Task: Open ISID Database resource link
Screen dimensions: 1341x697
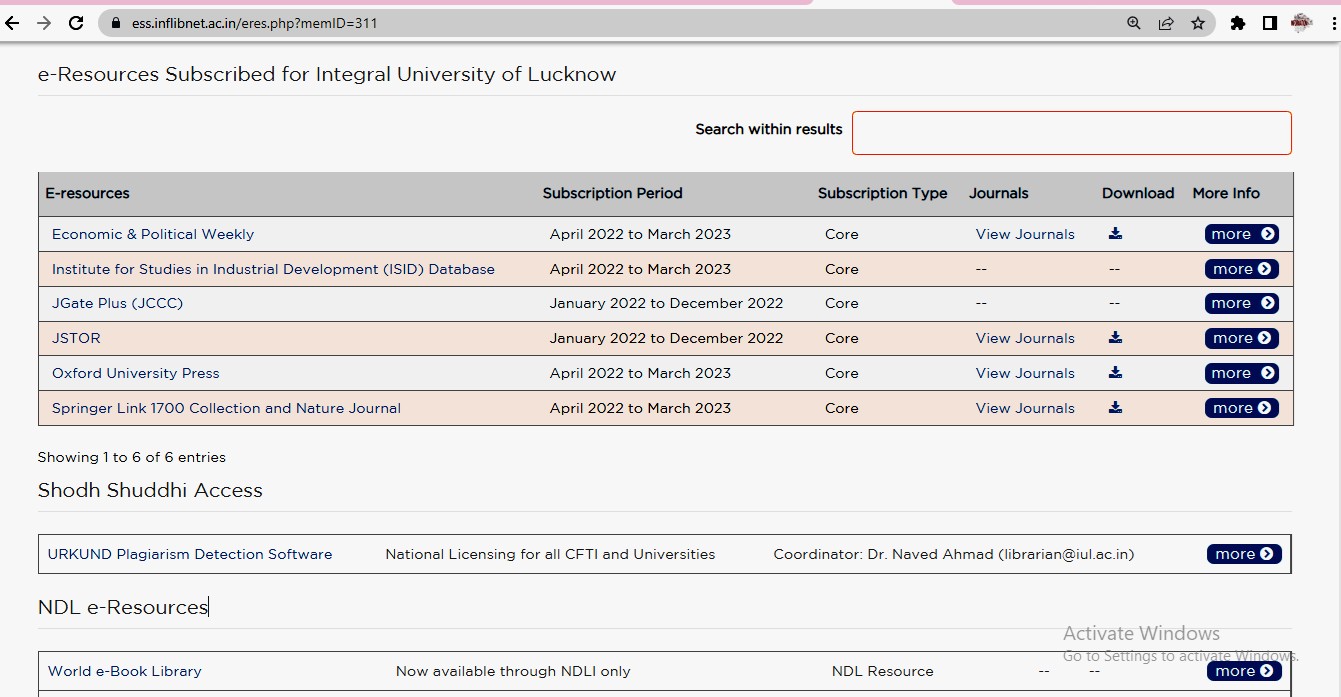Action: 273,269
